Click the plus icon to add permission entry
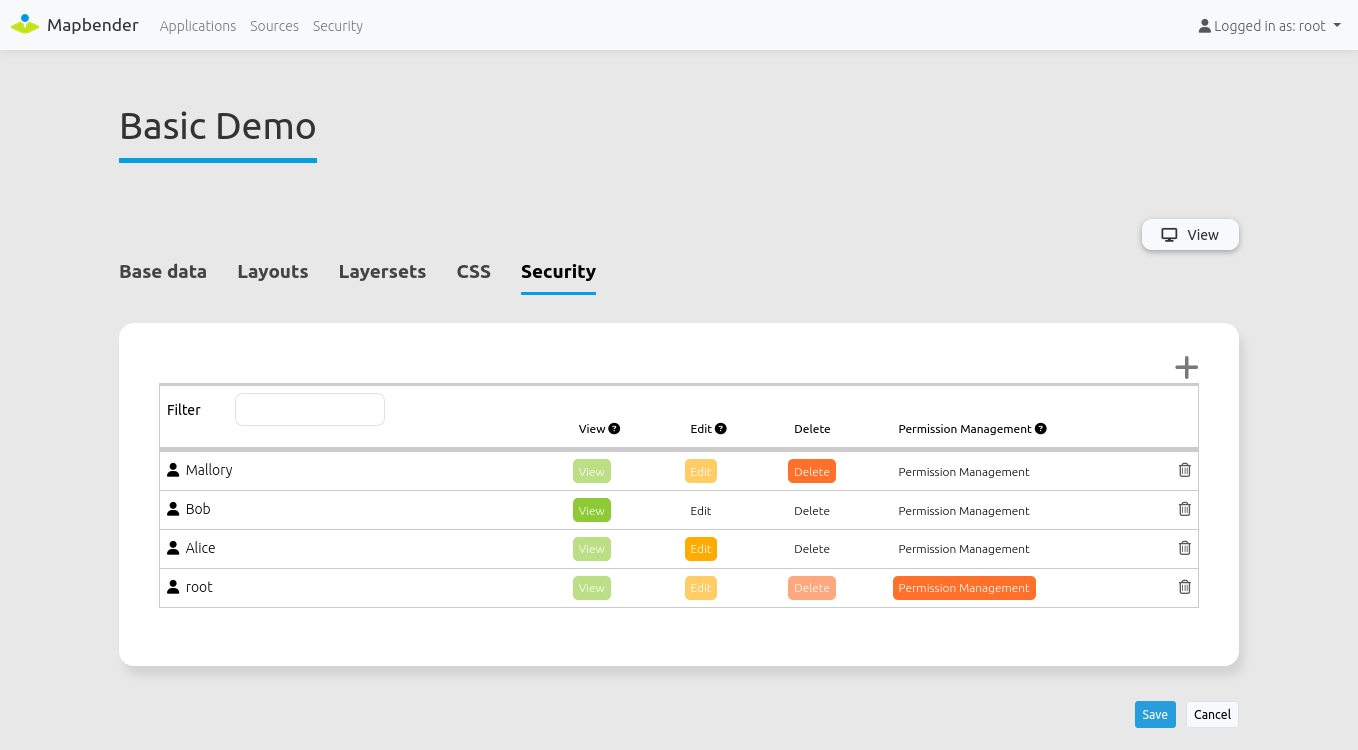Viewport: 1358px width, 750px height. [1186, 368]
